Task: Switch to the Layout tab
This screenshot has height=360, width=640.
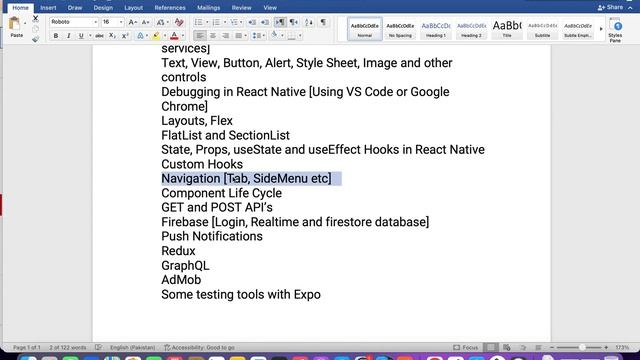Action: coord(133,8)
